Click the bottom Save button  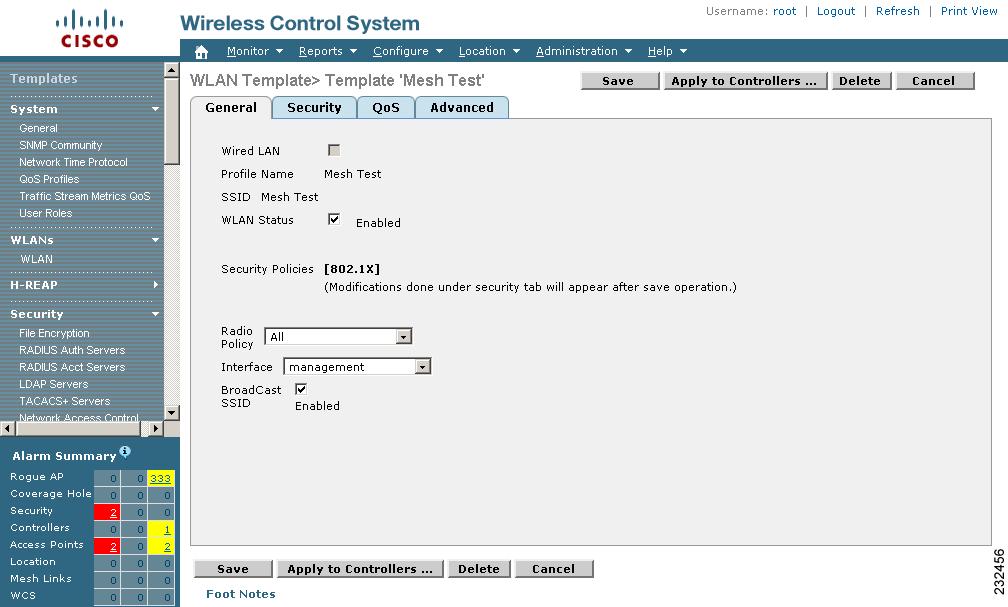(x=233, y=569)
